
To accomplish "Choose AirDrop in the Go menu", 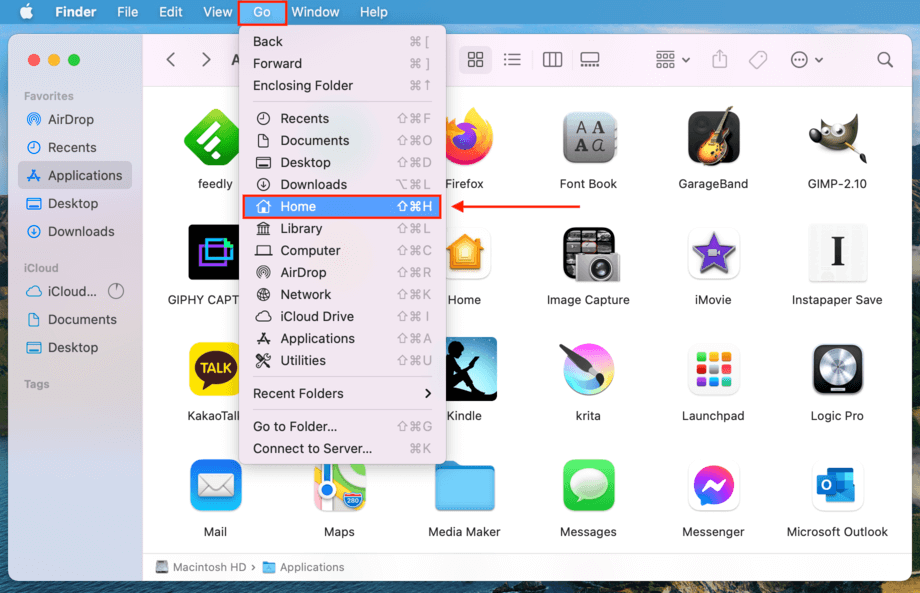I will tap(342, 273).
